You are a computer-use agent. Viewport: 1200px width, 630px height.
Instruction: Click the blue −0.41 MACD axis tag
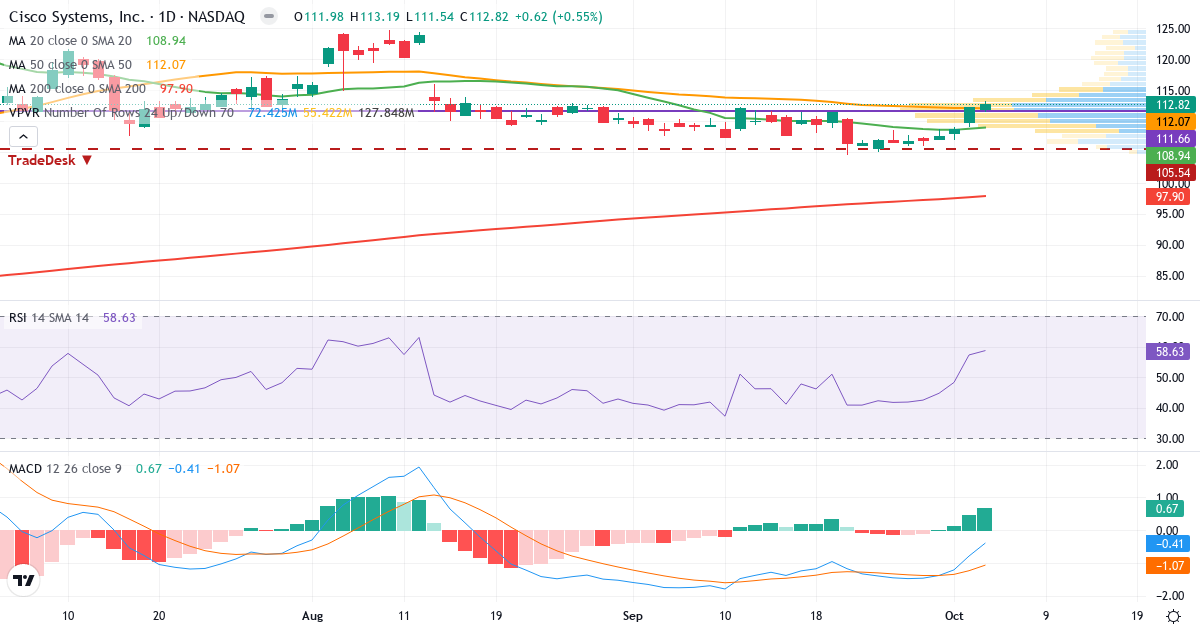click(x=1168, y=543)
